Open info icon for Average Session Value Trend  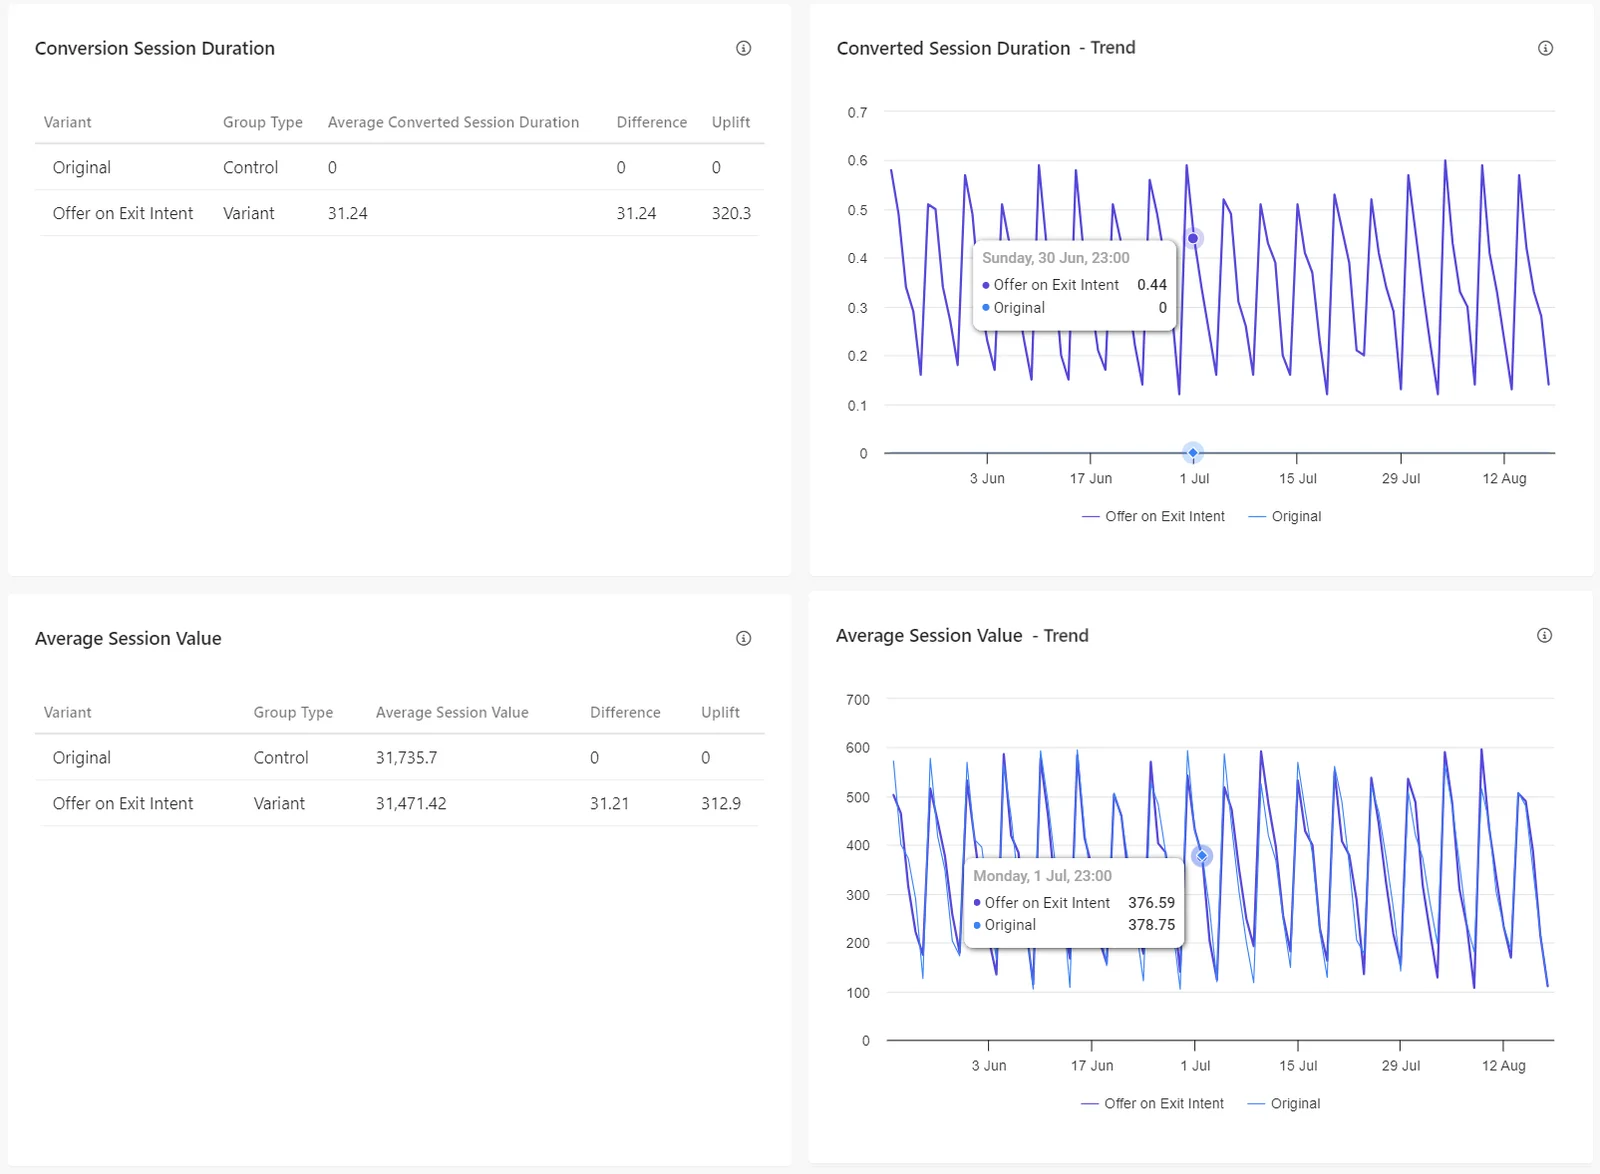click(x=1544, y=635)
